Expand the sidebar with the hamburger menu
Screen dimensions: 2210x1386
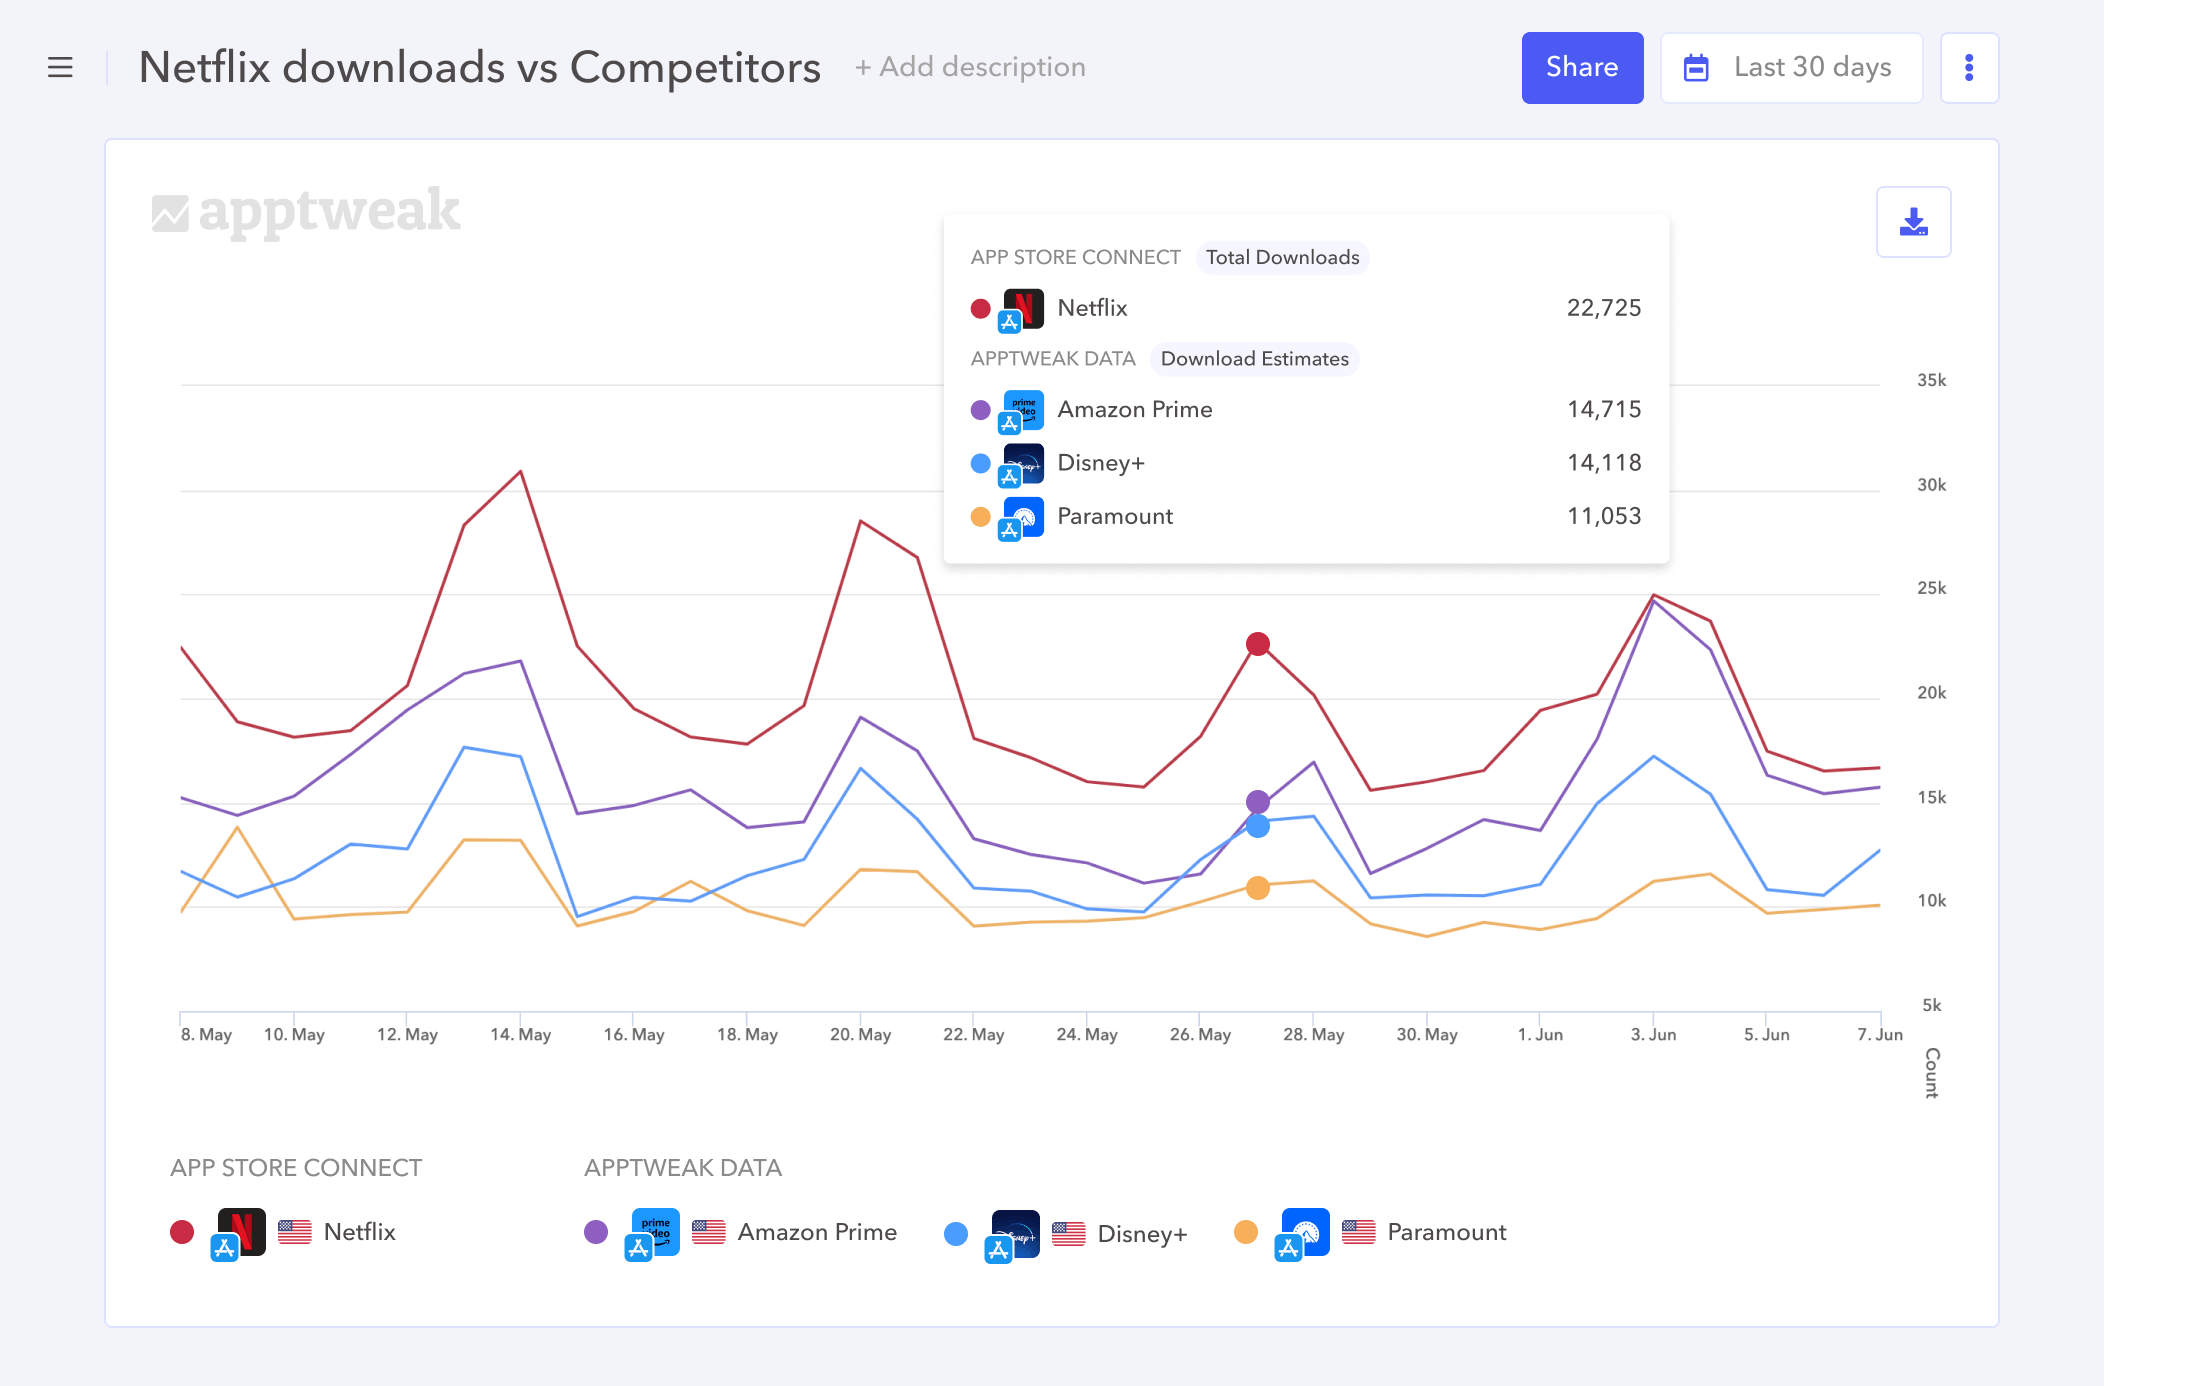pyautogui.click(x=60, y=67)
